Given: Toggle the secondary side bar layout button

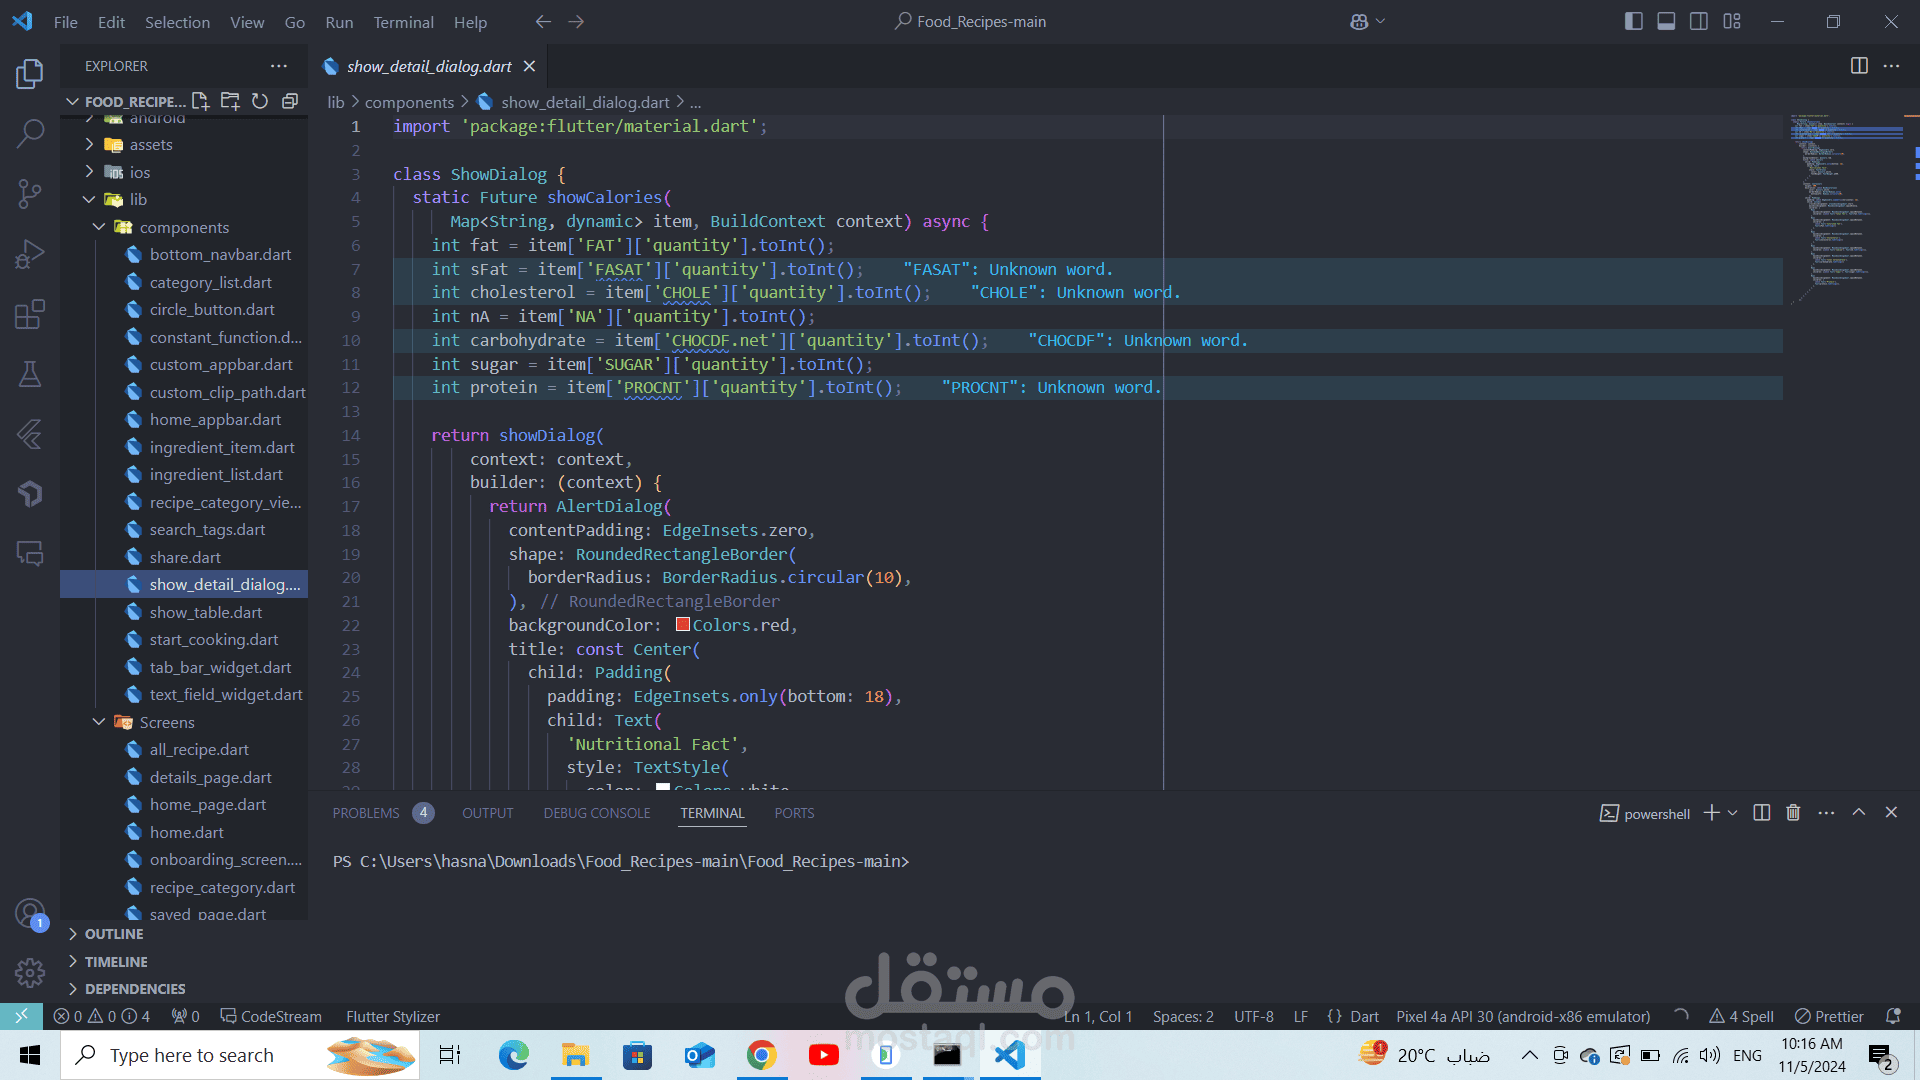Looking at the screenshot, I should click(x=1699, y=21).
